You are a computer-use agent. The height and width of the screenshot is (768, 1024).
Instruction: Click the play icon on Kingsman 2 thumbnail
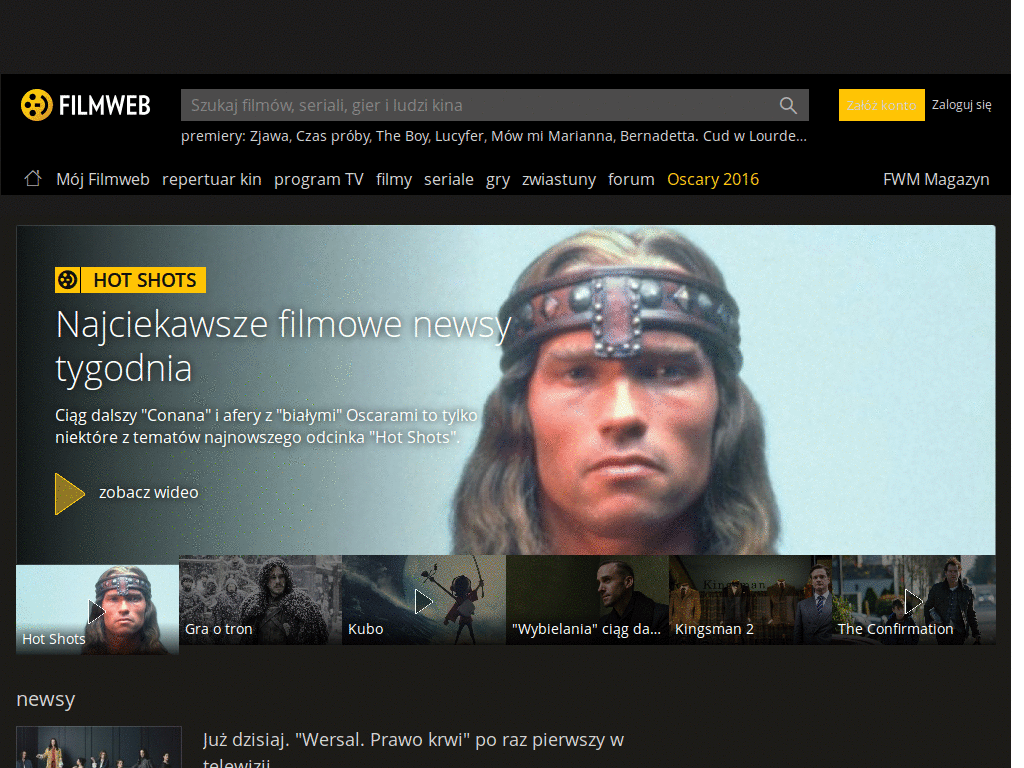tap(750, 601)
